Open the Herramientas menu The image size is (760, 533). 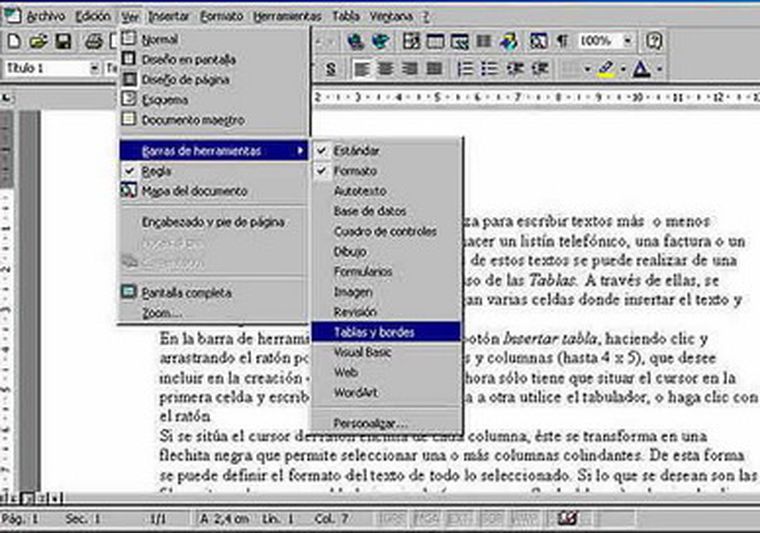[287, 16]
